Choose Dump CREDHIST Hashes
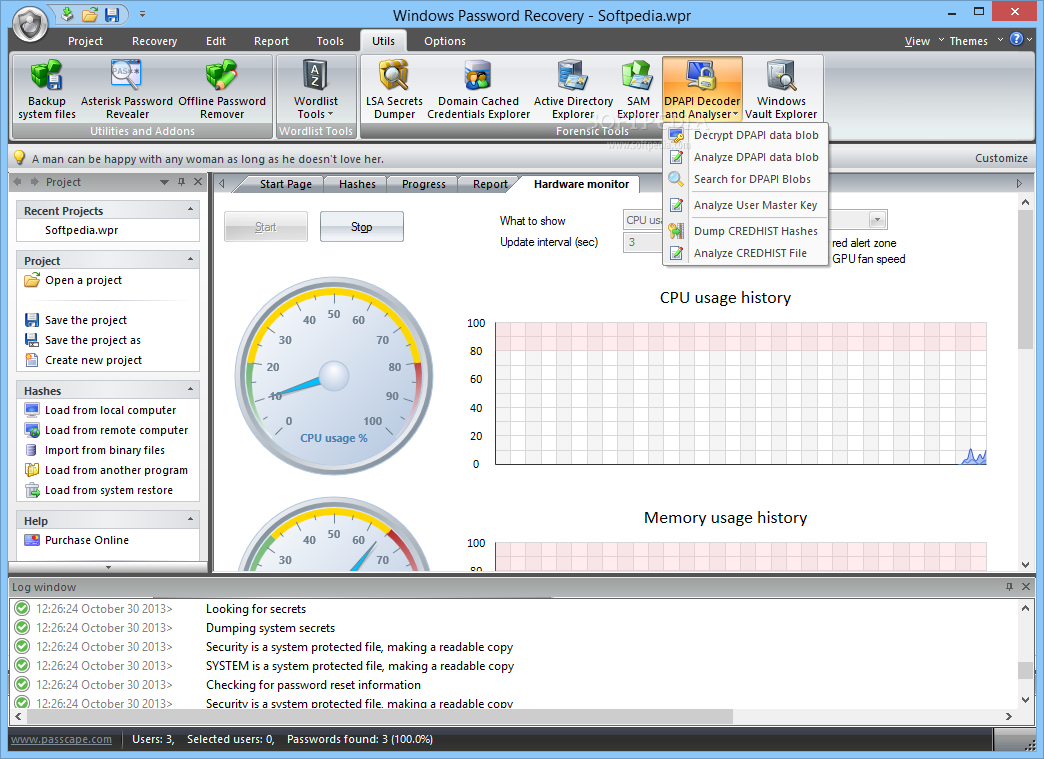Viewport: 1044px width, 759px height. pyautogui.click(x=746, y=231)
